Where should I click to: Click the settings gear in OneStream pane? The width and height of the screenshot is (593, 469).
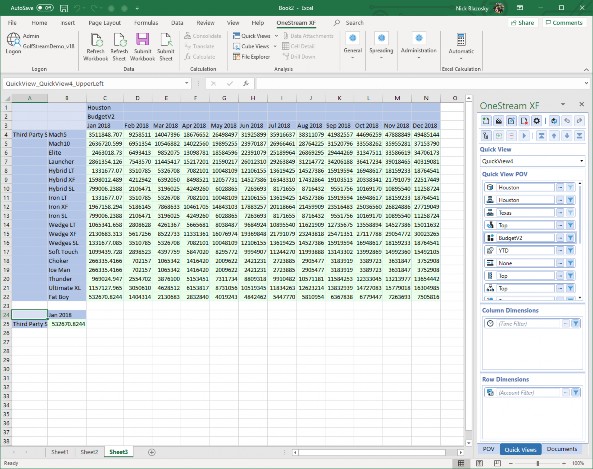[536, 121]
